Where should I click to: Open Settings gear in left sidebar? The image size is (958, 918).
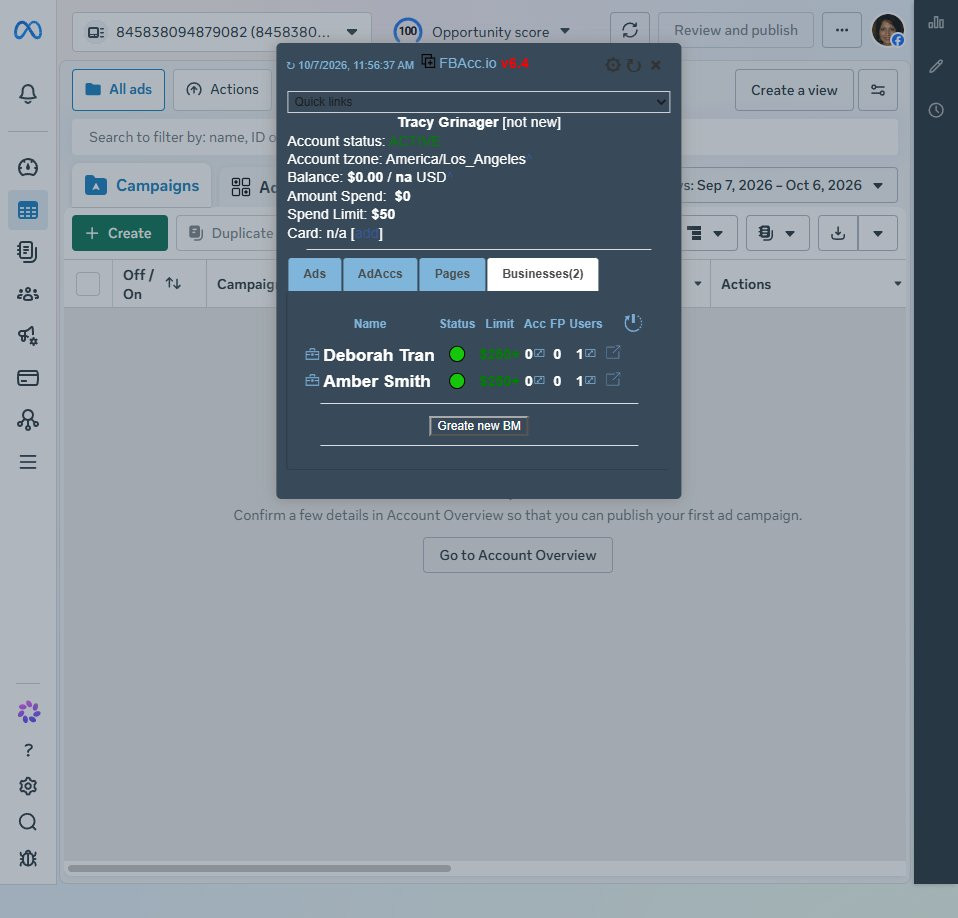coord(27,786)
